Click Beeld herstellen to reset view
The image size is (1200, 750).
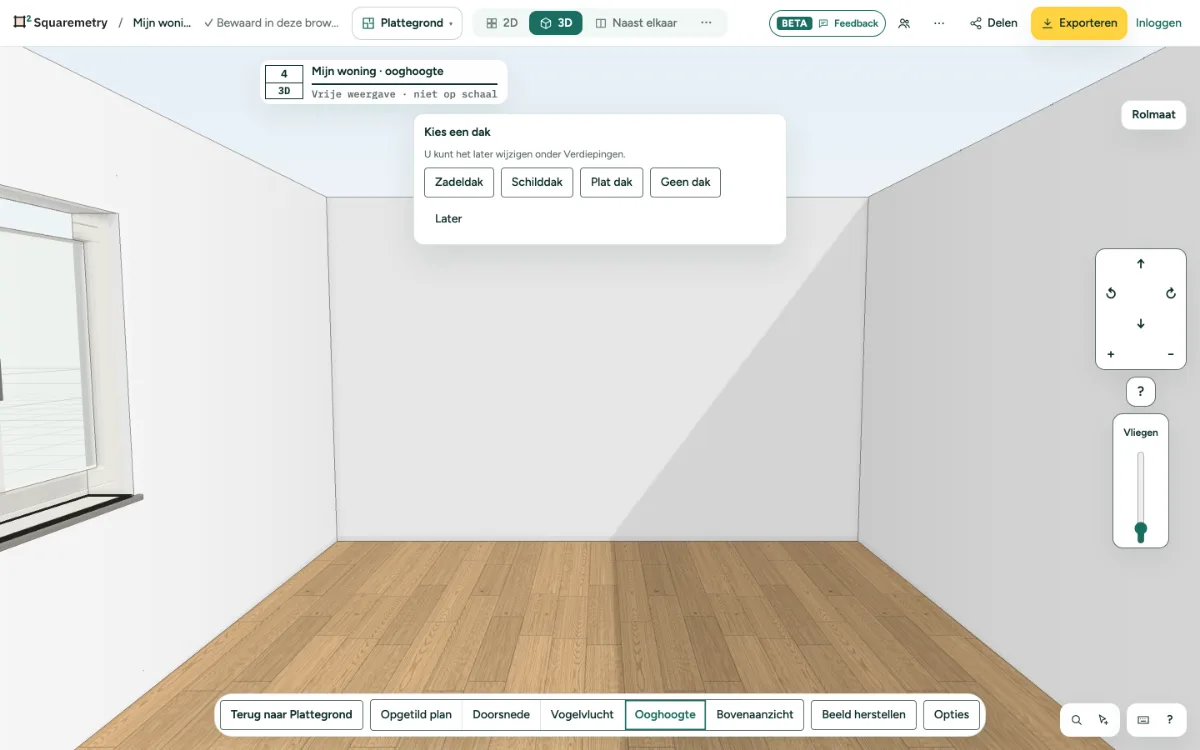864,715
